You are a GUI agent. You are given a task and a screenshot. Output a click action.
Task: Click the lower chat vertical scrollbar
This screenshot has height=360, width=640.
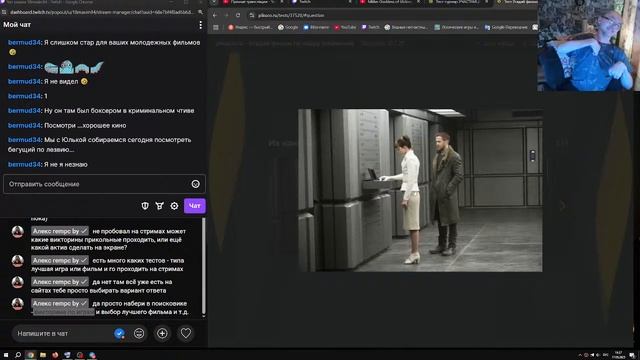[x=204, y=265]
